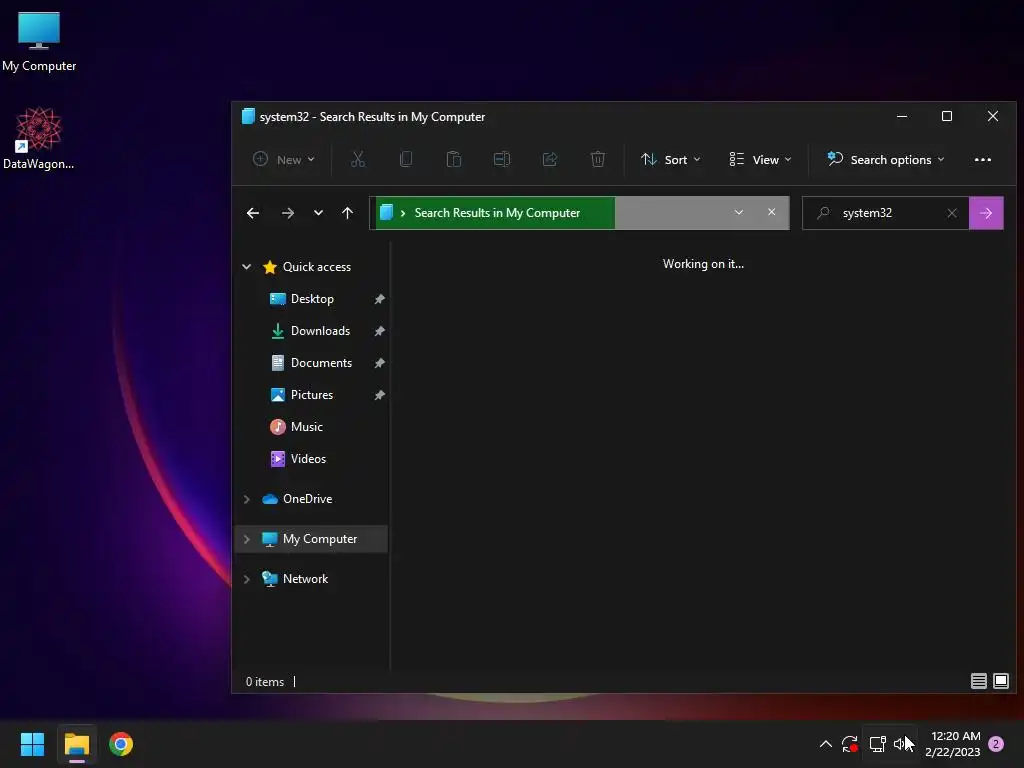
Task: Click the Cut scissors icon
Action: pos(358,159)
